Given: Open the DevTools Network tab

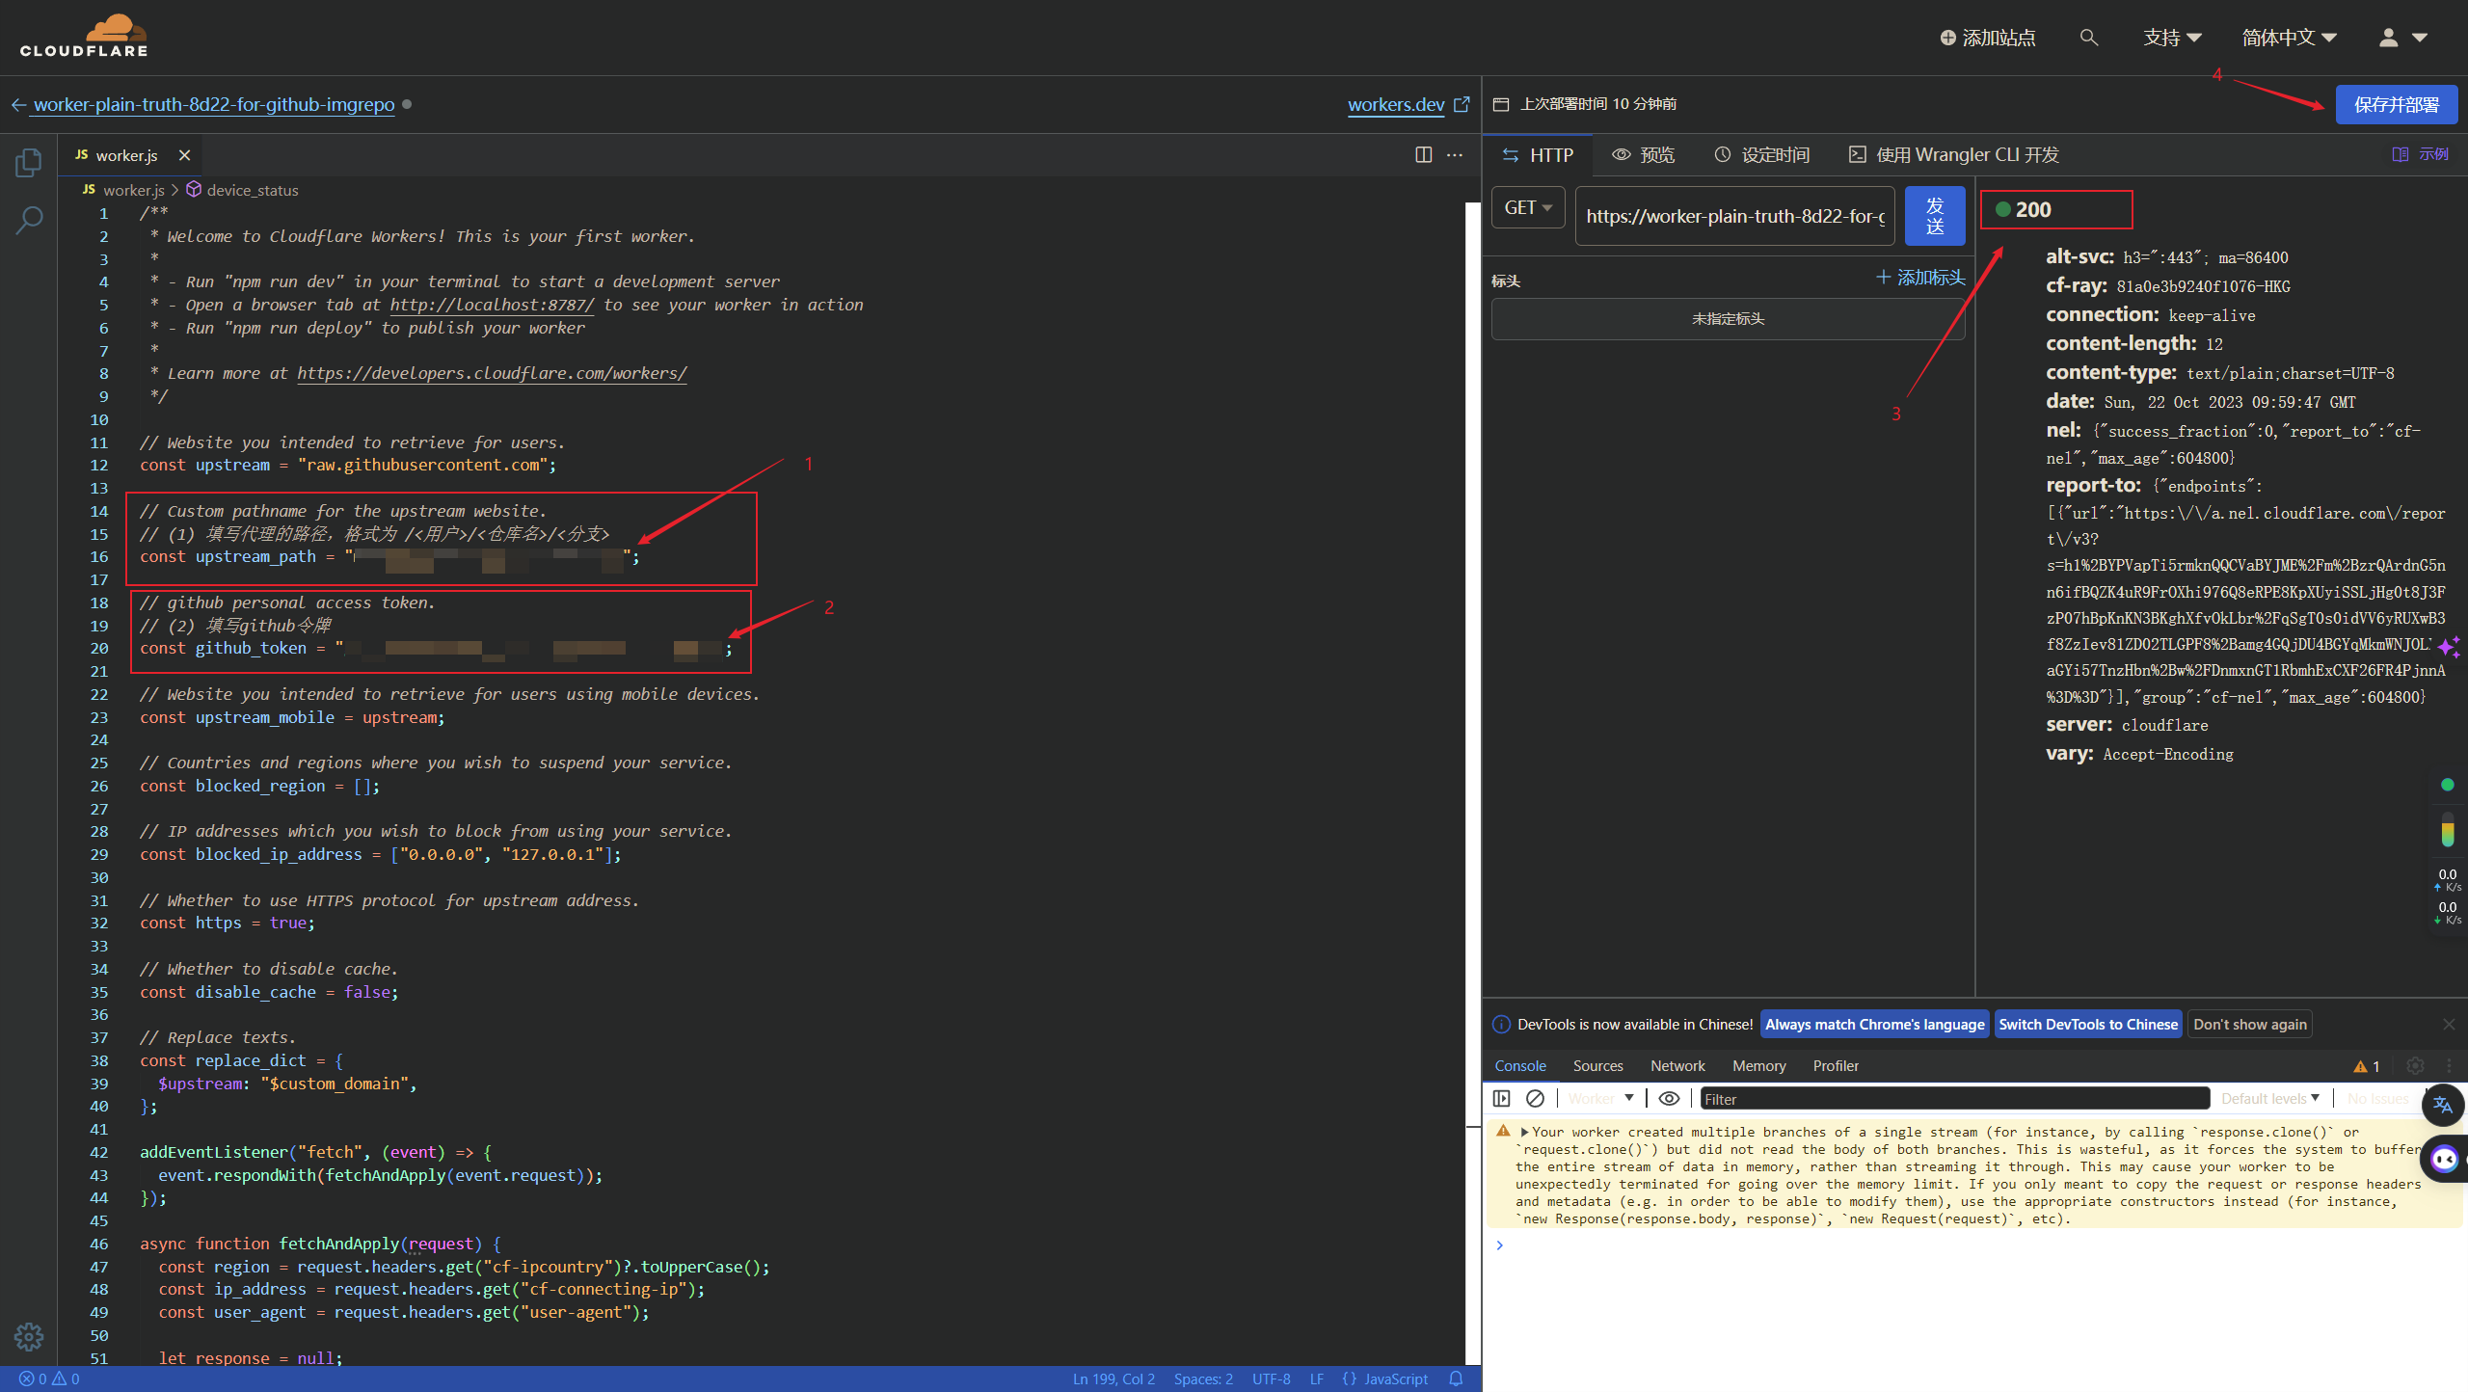Looking at the screenshot, I should tap(1677, 1066).
